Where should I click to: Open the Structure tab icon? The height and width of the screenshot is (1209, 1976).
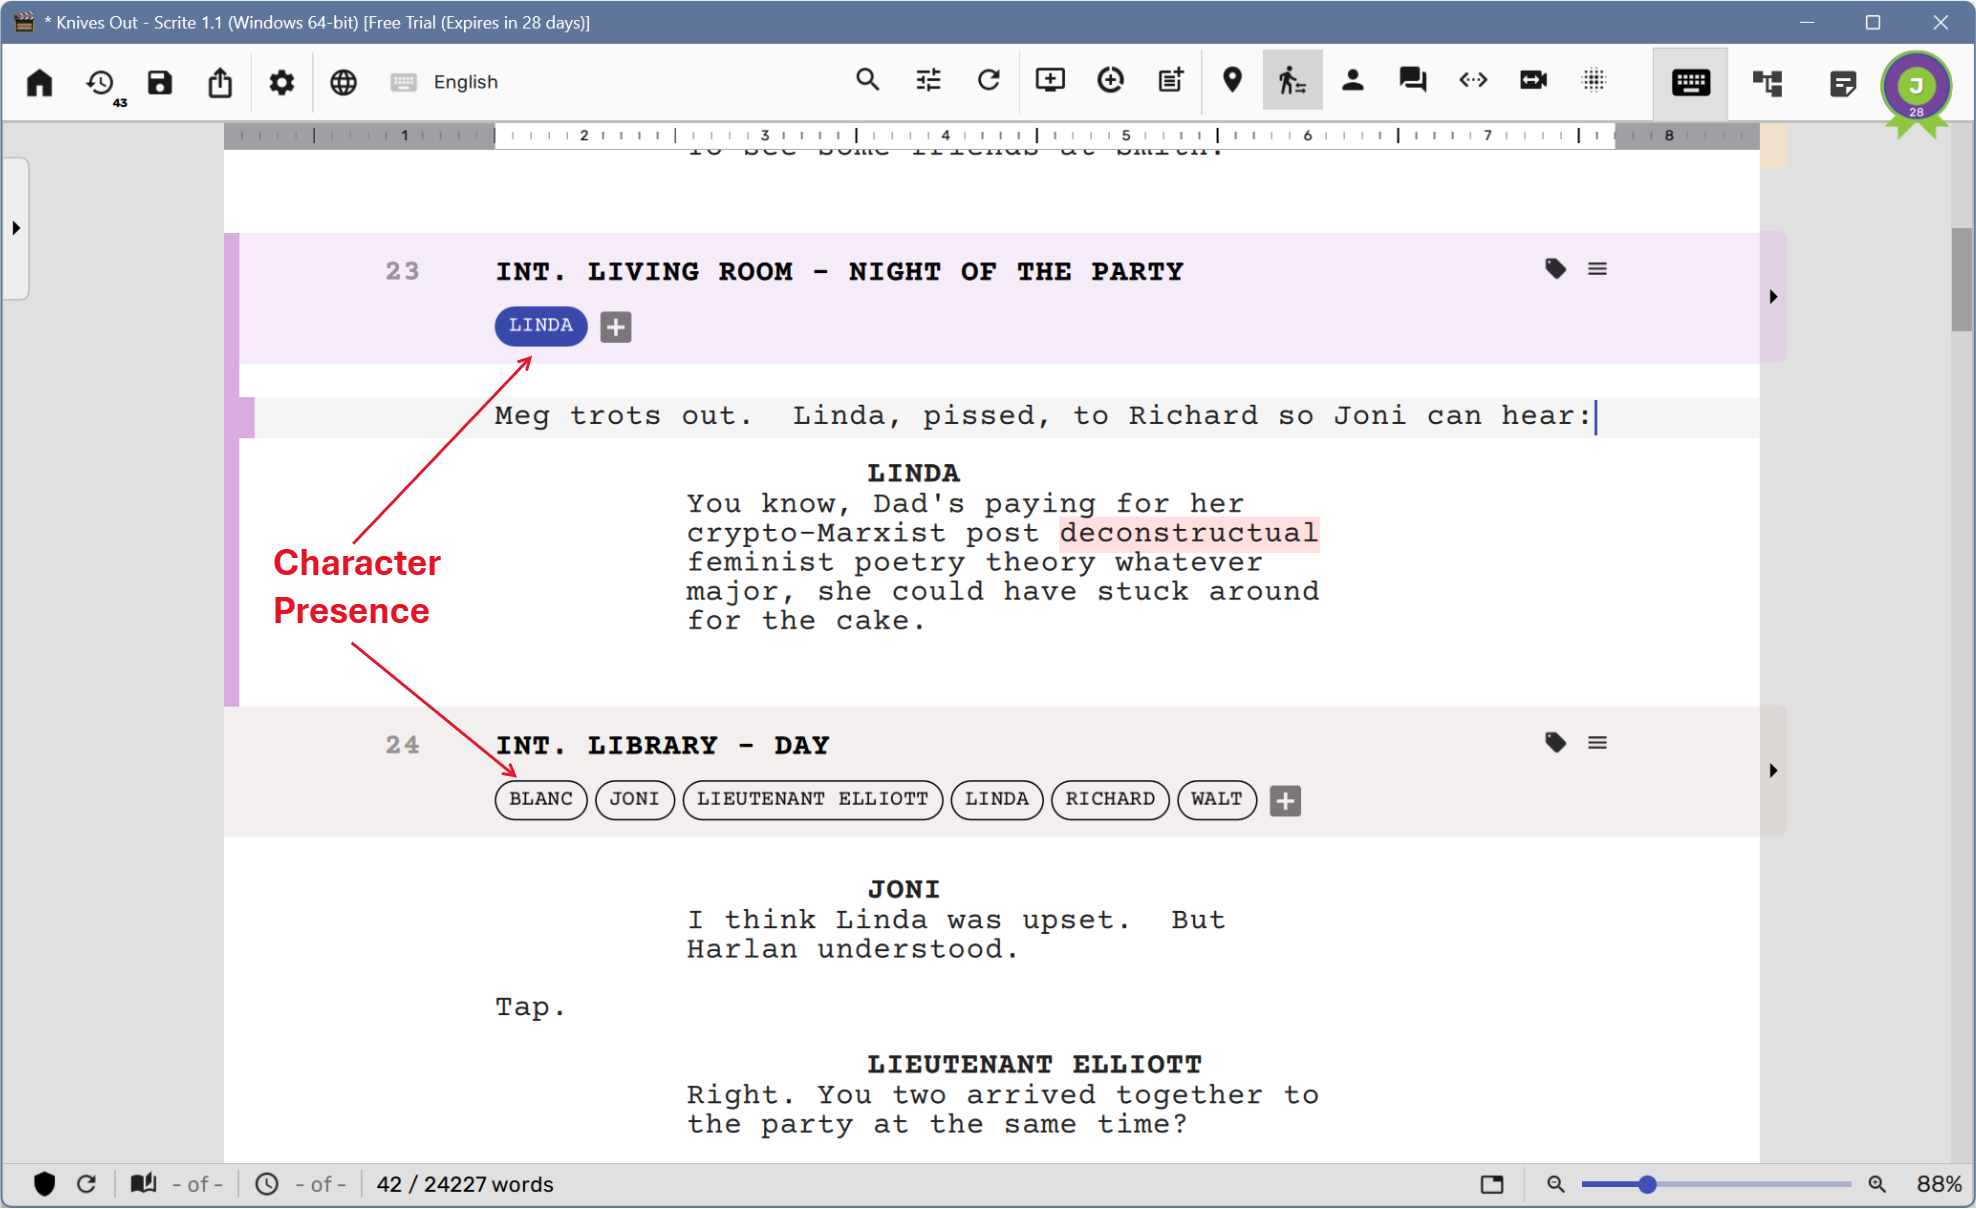[x=1767, y=83]
